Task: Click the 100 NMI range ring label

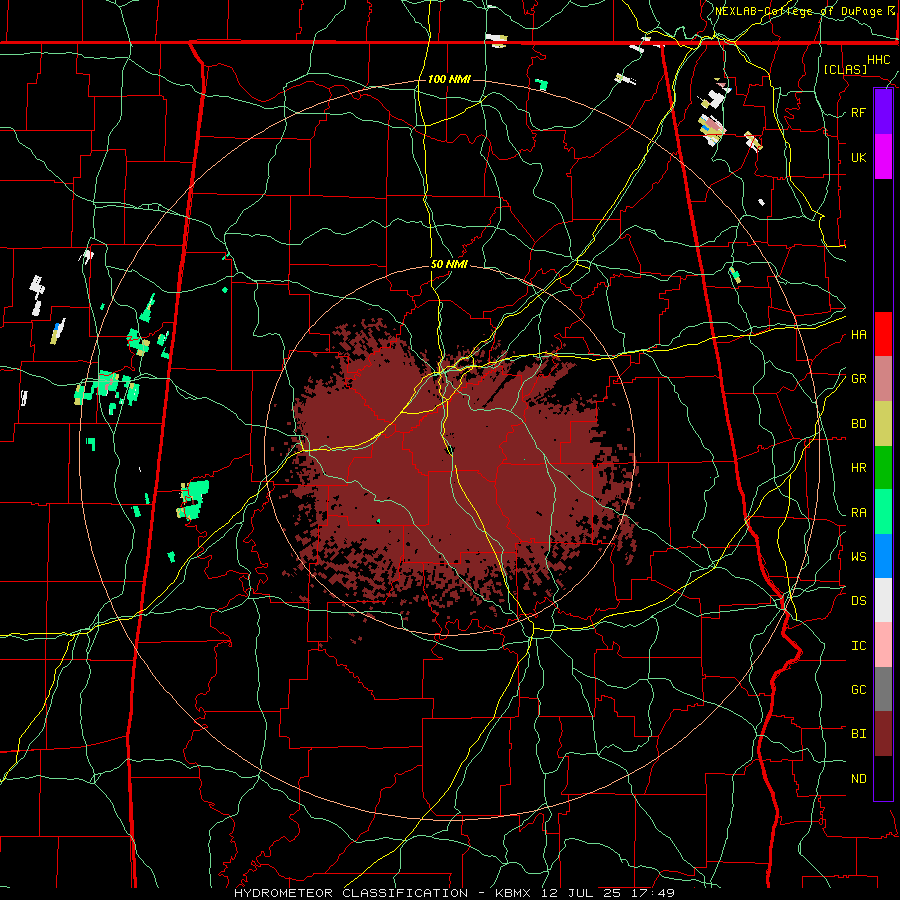Action: coord(449,79)
